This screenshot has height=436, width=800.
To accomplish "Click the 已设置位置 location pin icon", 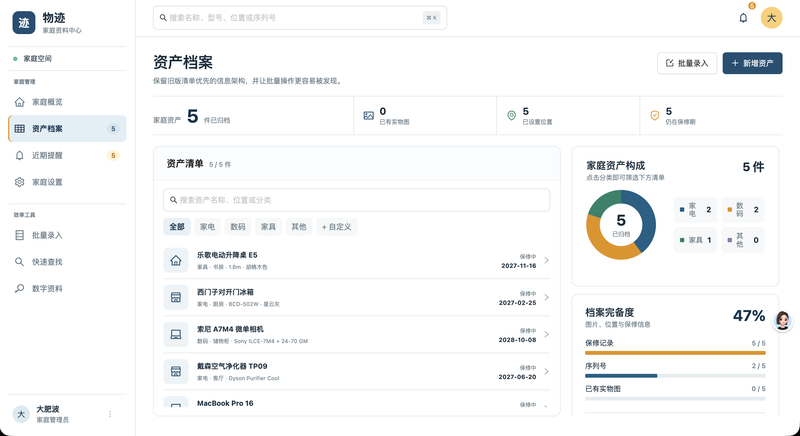I will tap(511, 116).
